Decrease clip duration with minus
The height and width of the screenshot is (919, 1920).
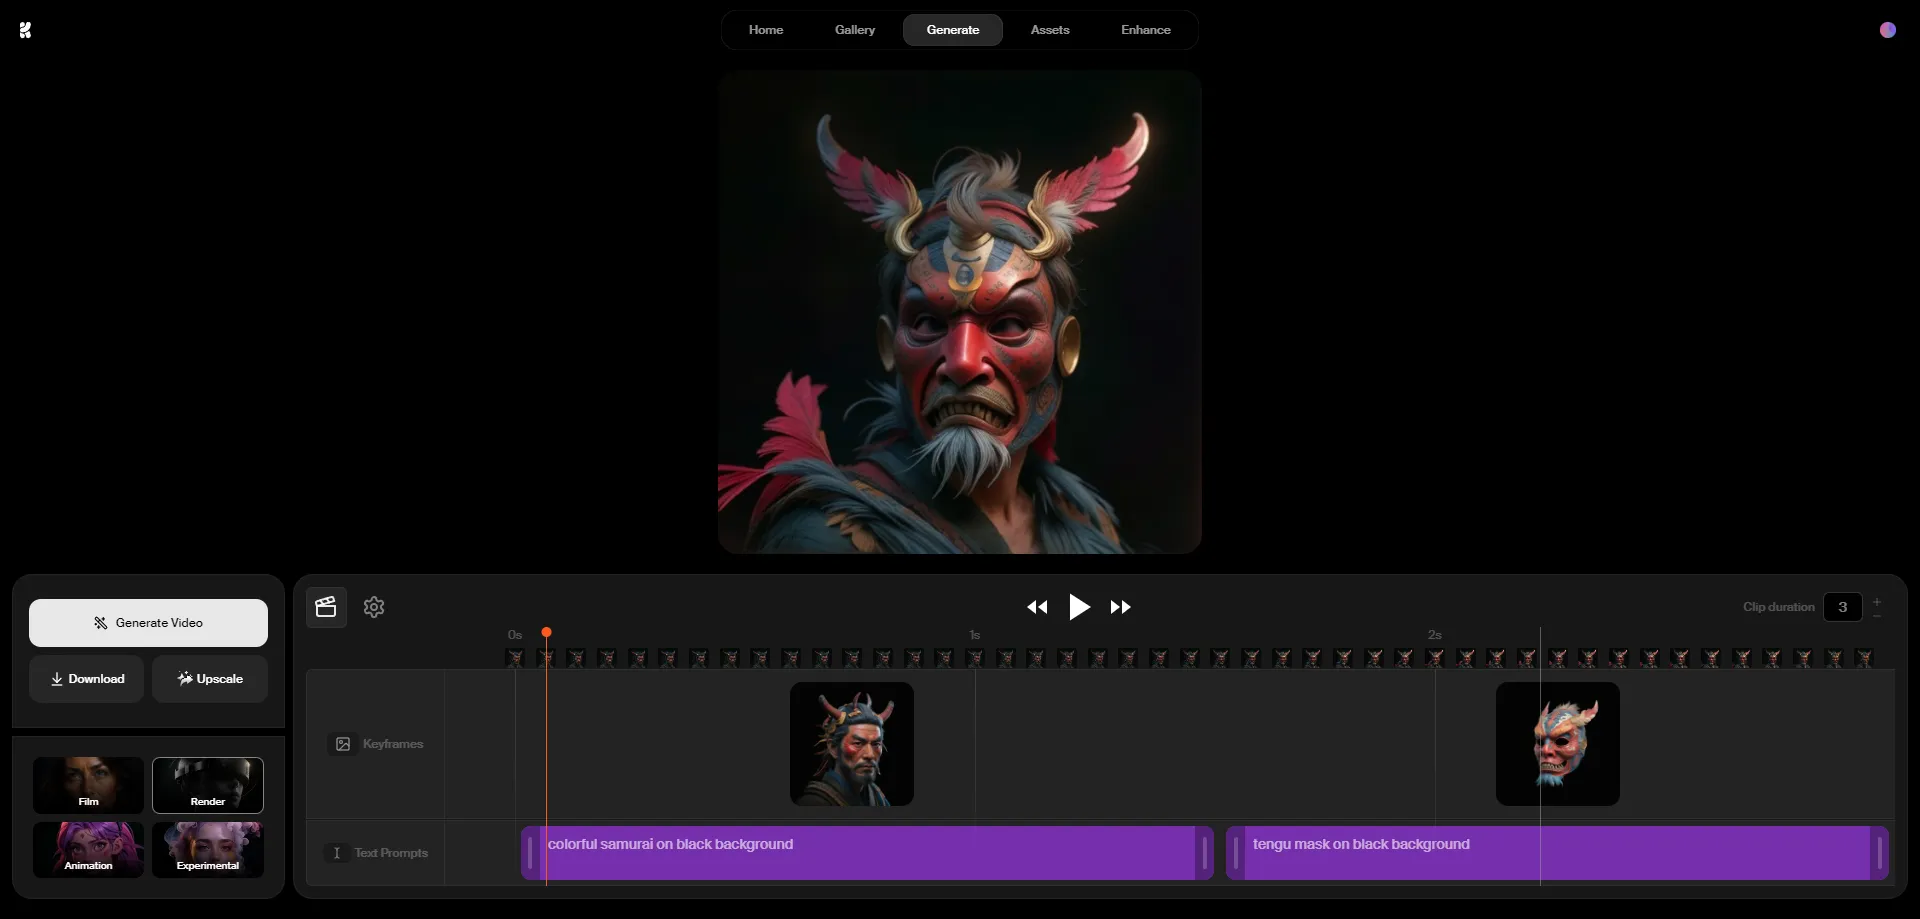point(1877,615)
